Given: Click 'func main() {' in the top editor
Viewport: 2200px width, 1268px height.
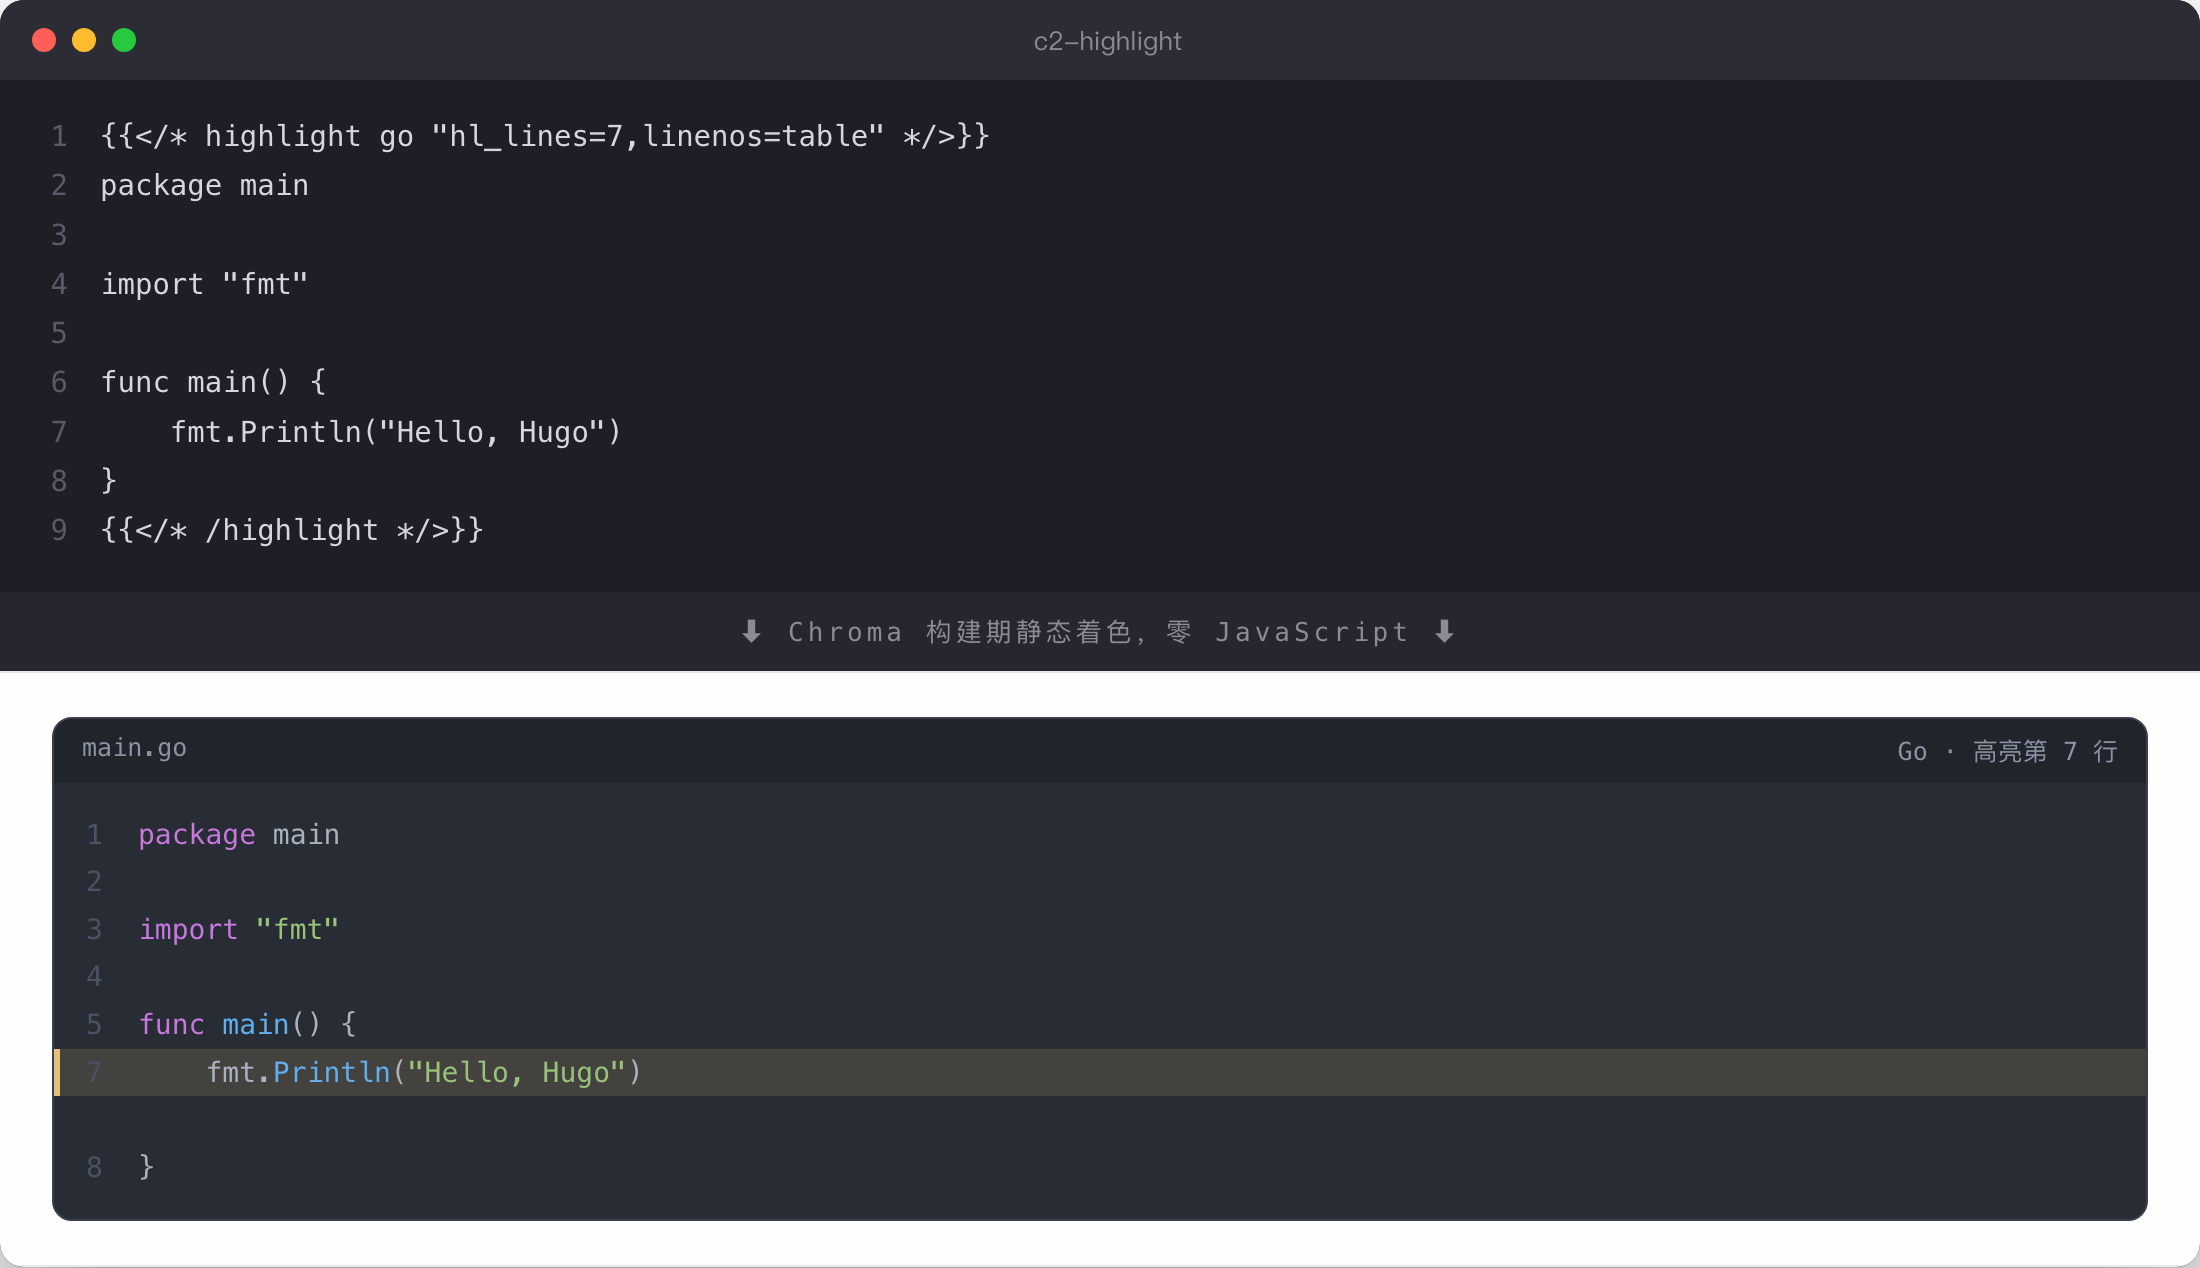Looking at the screenshot, I should point(213,382).
